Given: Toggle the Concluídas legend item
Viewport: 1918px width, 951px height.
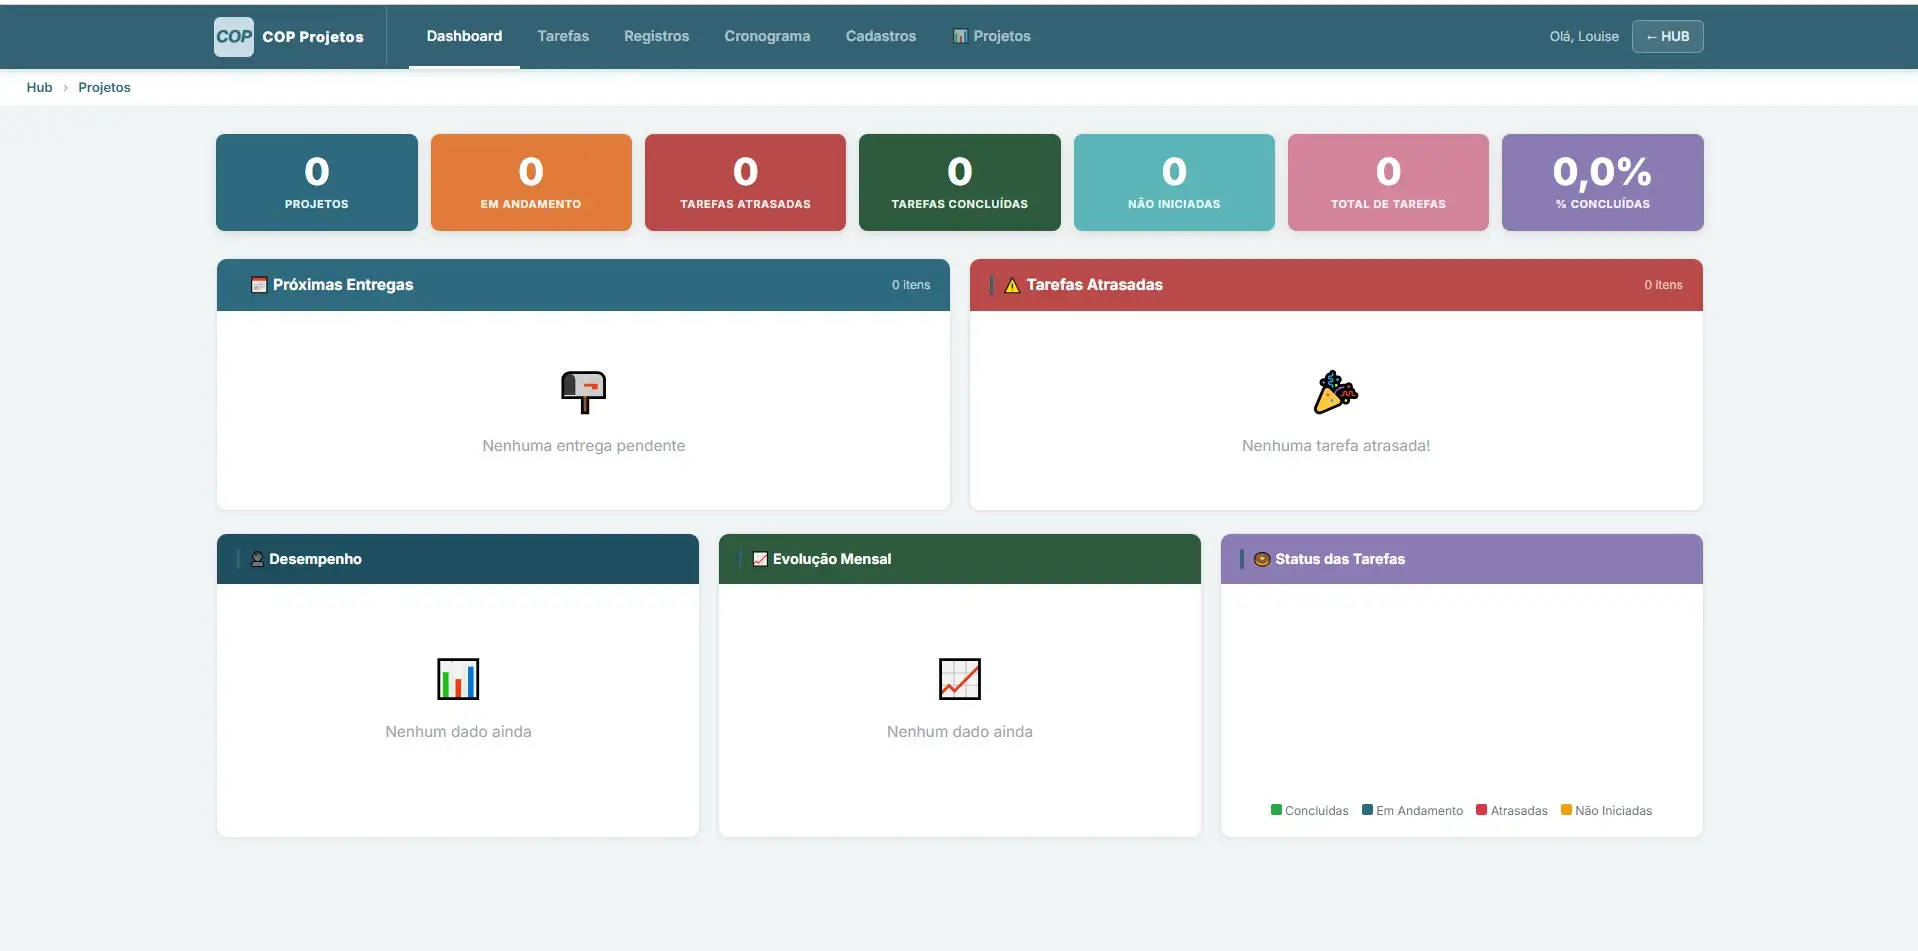Looking at the screenshot, I should point(1309,811).
